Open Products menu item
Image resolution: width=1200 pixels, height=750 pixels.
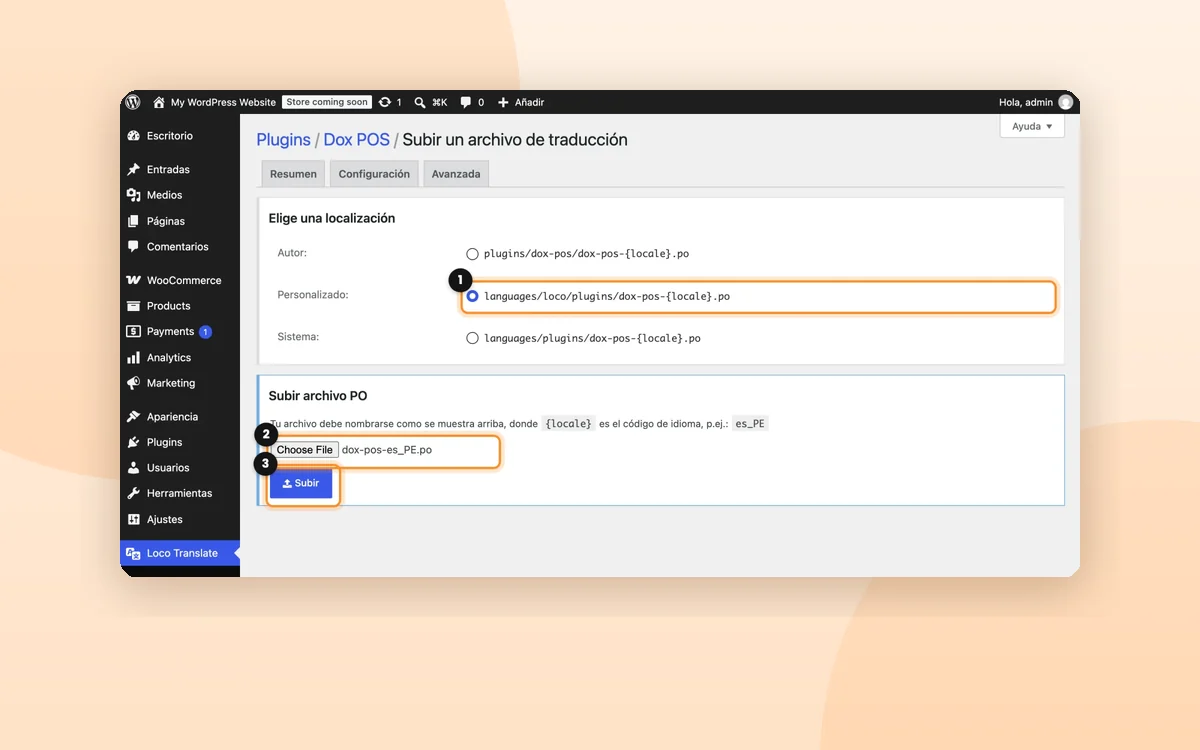tap(180, 306)
